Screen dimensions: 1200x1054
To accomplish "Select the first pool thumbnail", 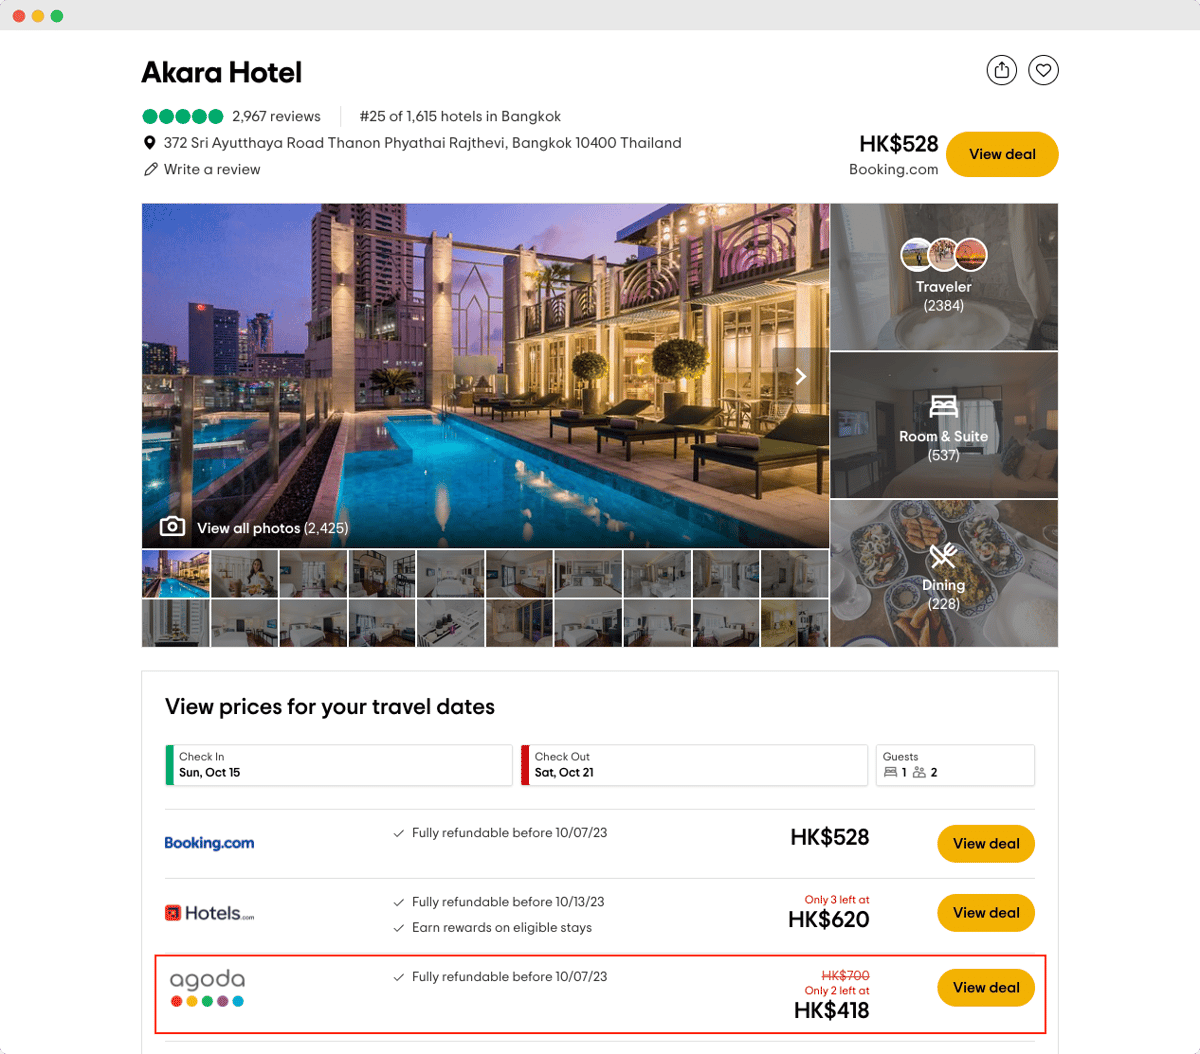I will click(x=176, y=574).
